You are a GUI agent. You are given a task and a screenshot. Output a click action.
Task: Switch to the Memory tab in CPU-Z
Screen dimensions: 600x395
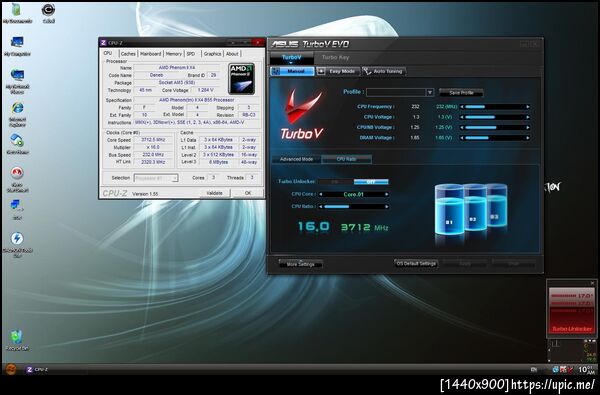click(174, 54)
